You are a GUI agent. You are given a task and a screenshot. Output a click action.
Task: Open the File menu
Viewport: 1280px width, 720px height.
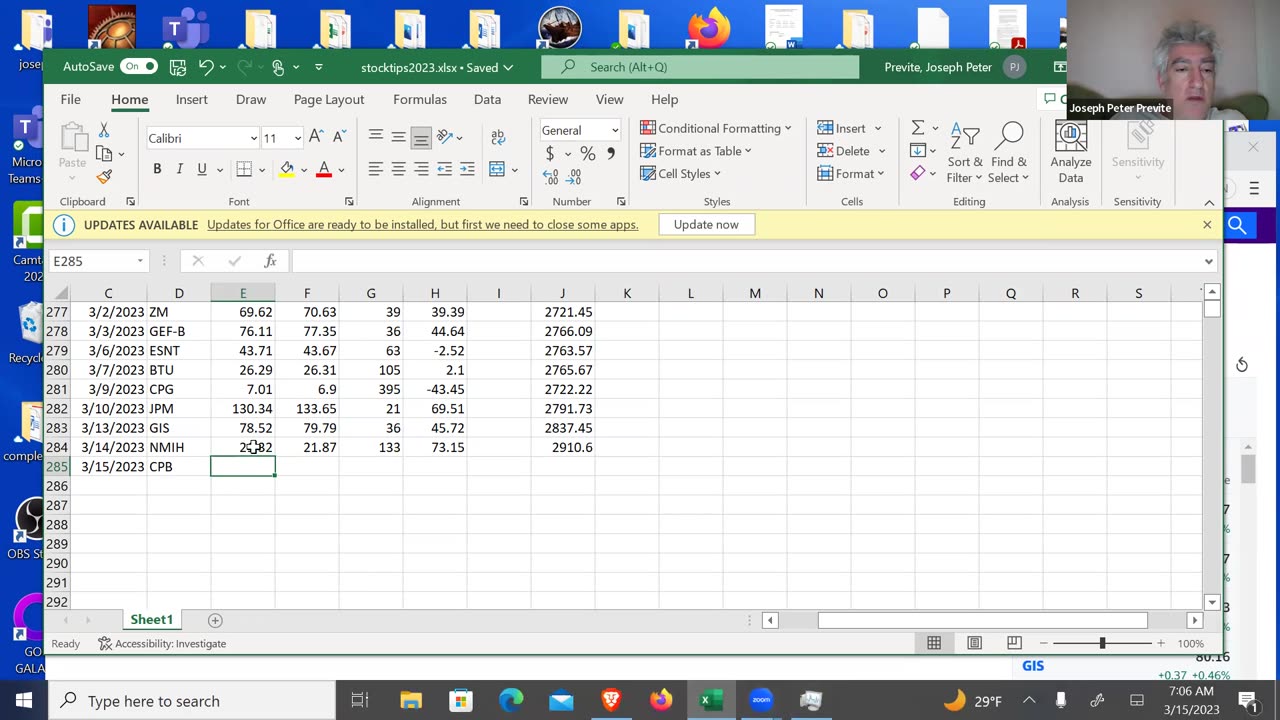point(70,99)
